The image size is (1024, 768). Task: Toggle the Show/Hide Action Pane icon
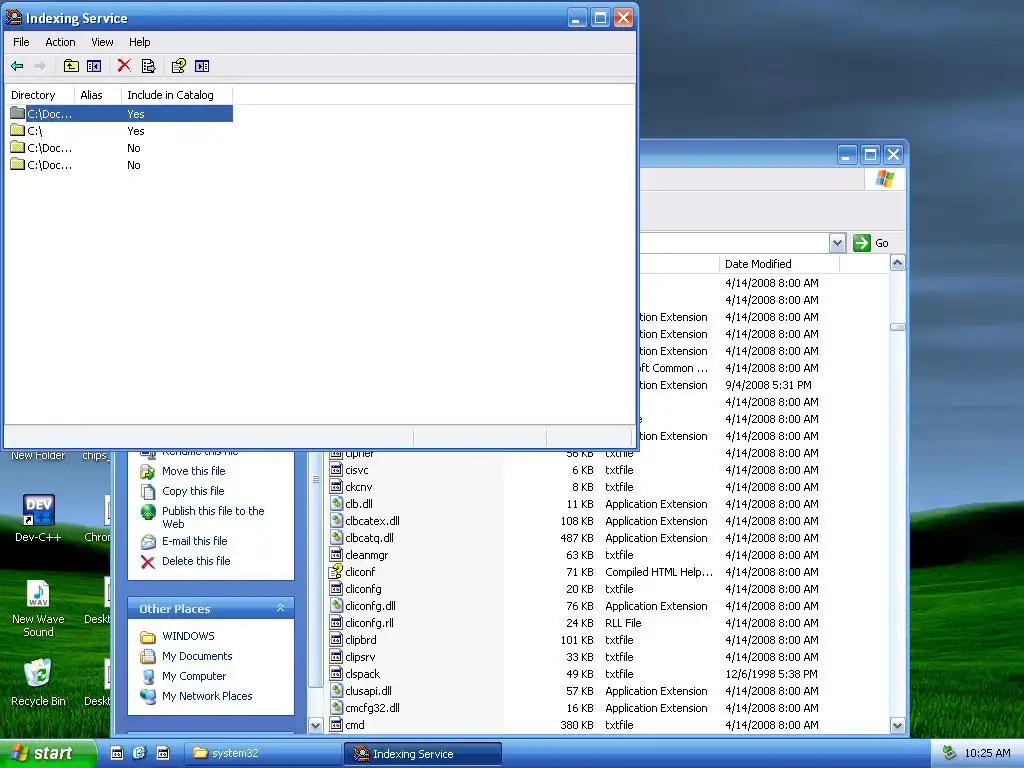(202, 66)
